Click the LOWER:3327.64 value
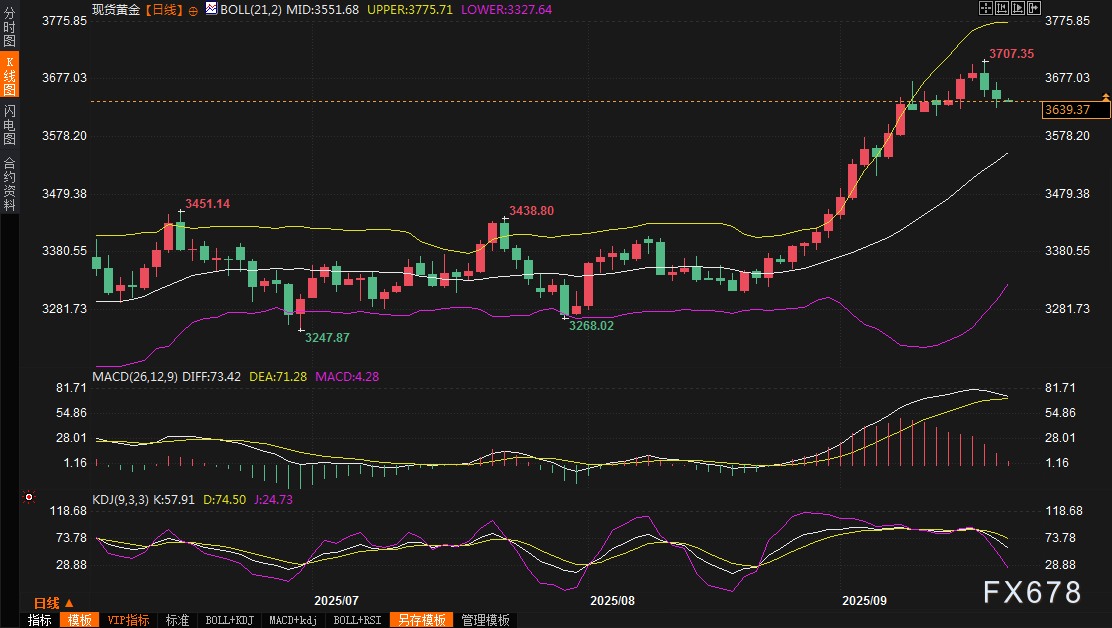Image resolution: width=1112 pixels, height=628 pixels. tap(506, 10)
